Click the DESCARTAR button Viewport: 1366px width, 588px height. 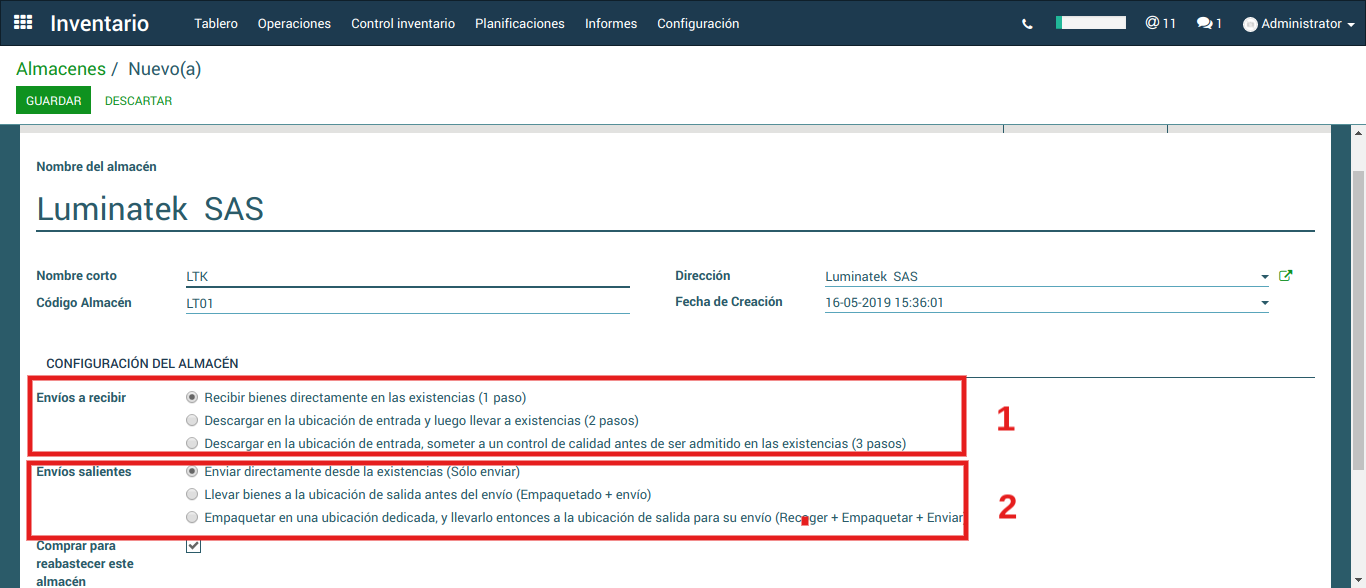pyautogui.click(x=138, y=101)
